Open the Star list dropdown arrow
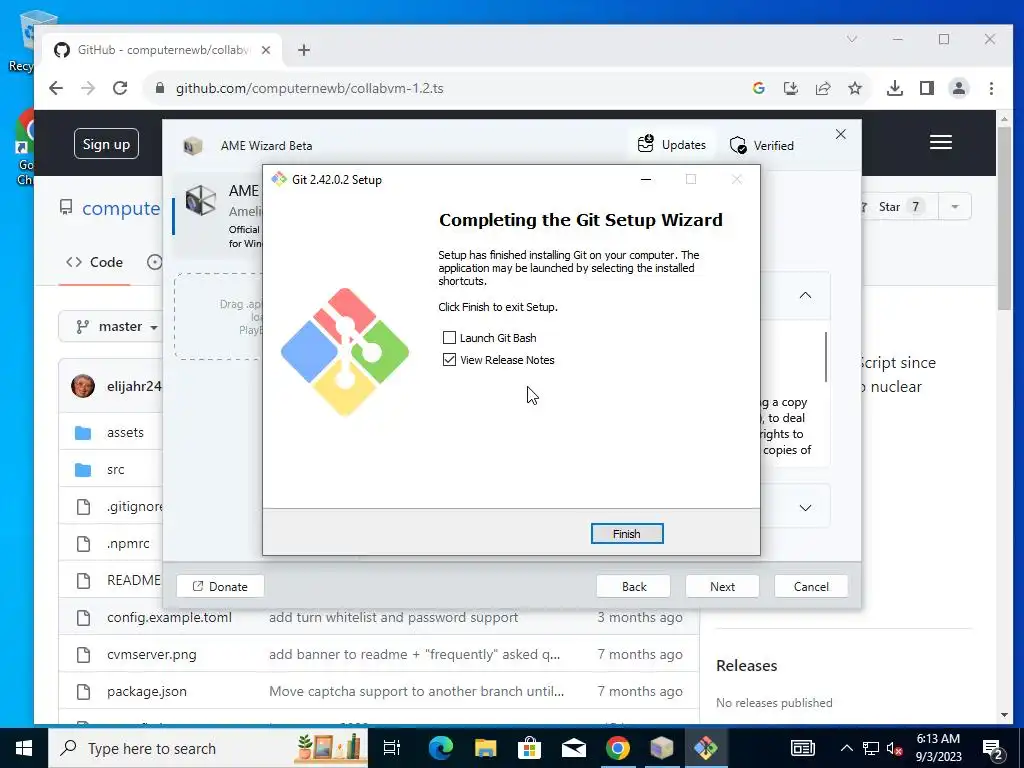The image size is (1024, 768). point(955,206)
